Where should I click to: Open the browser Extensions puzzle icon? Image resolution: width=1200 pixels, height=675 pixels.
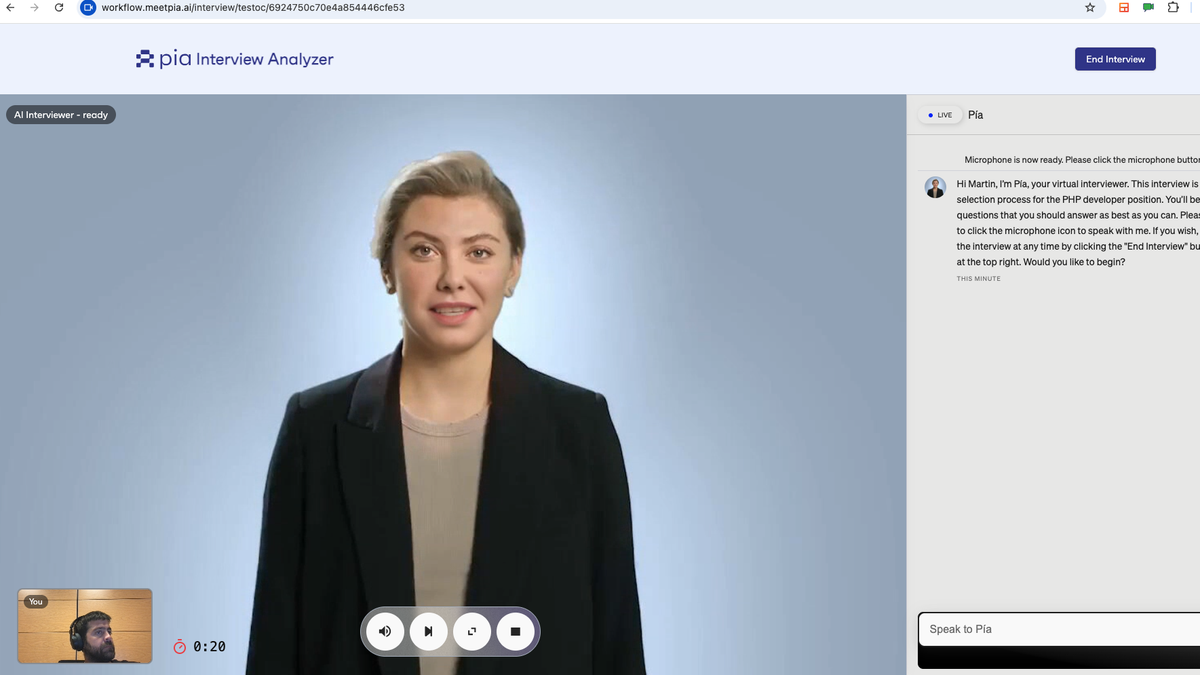pyautogui.click(x=1173, y=8)
